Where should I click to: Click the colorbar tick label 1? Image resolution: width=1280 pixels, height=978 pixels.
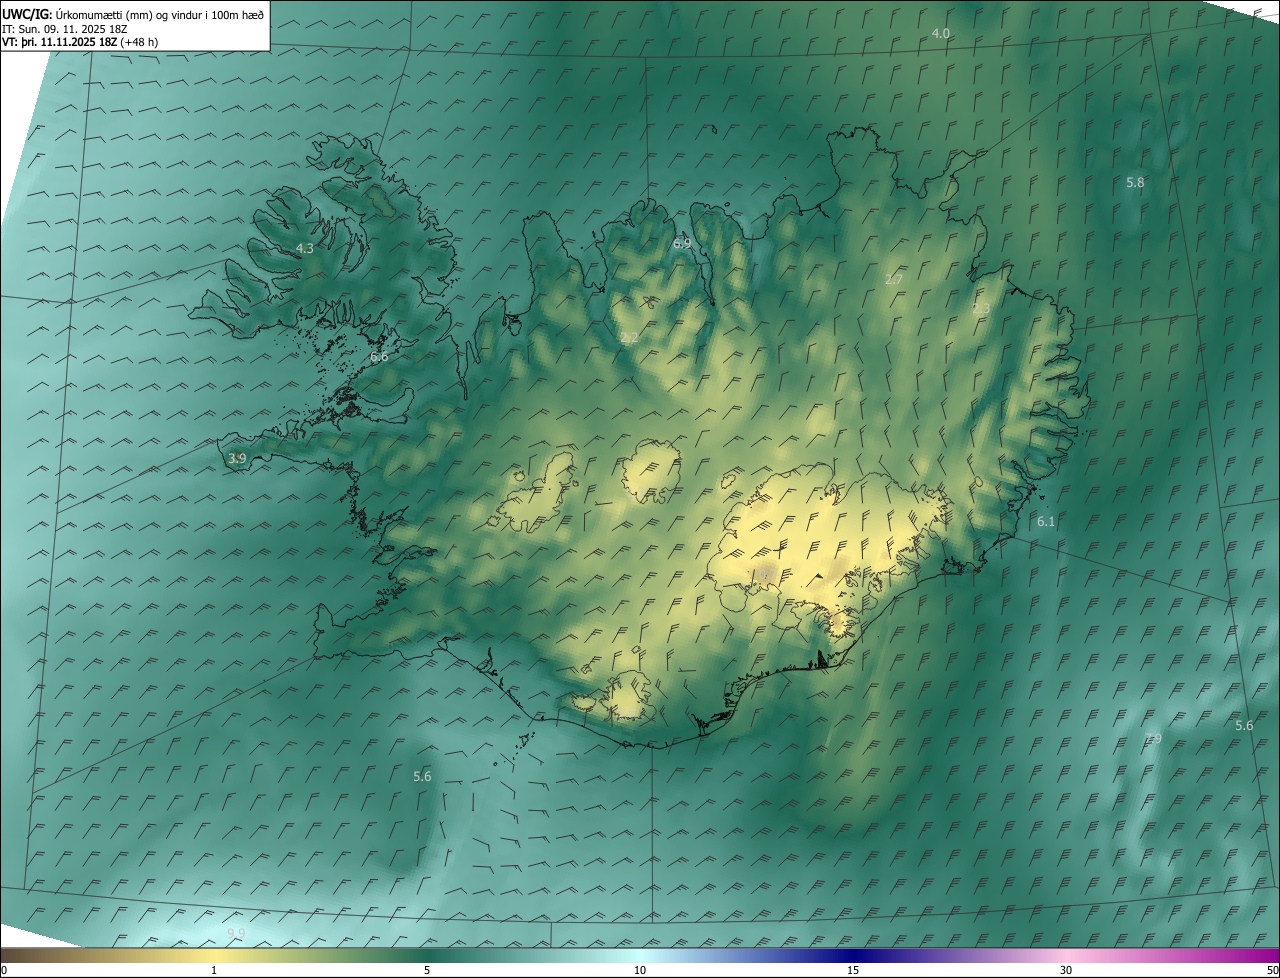coord(214,970)
